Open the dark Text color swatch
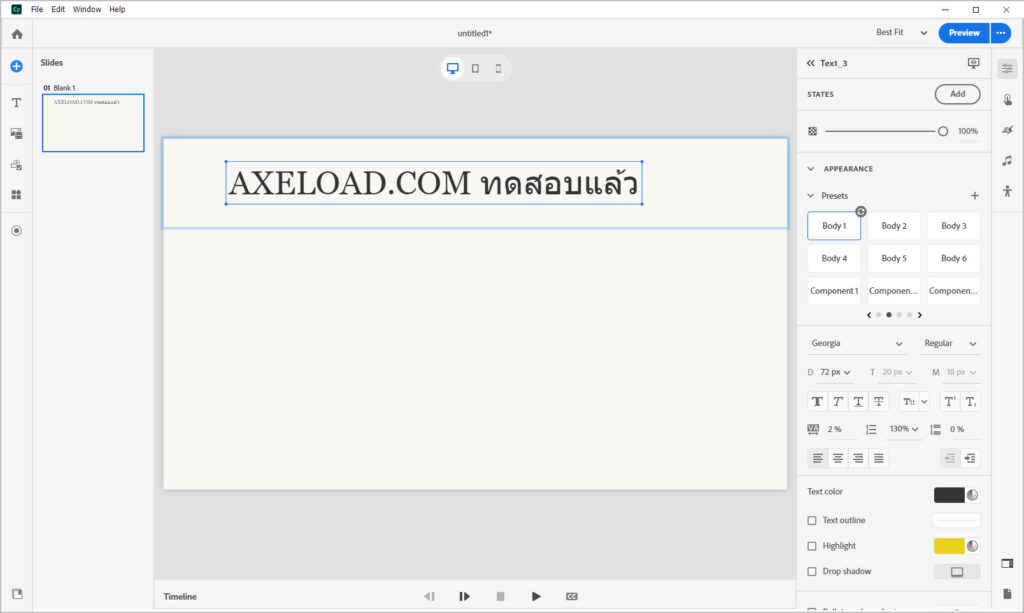 pyautogui.click(x=949, y=495)
